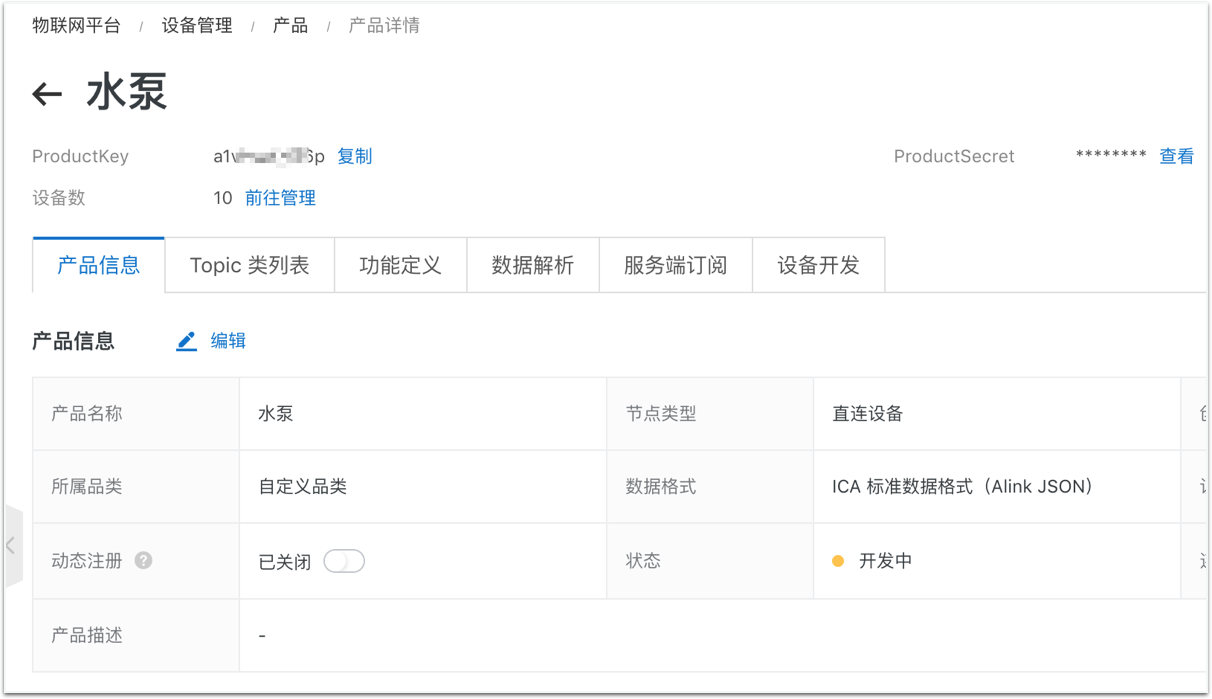Expand the collapsed left sidebar handle
1212x699 pixels.
(x=11, y=546)
